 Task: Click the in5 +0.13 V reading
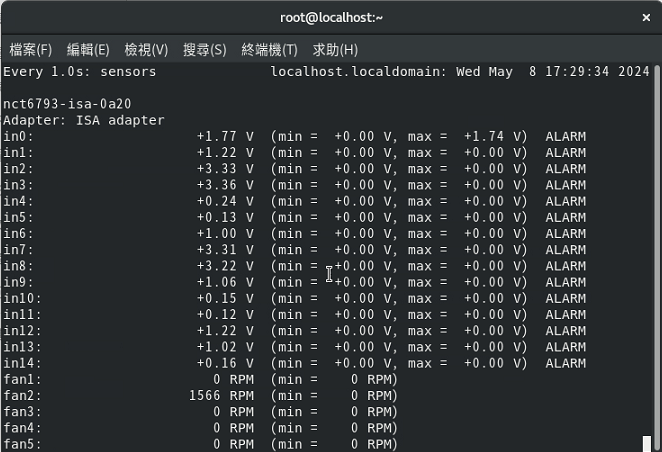(x=225, y=217)
